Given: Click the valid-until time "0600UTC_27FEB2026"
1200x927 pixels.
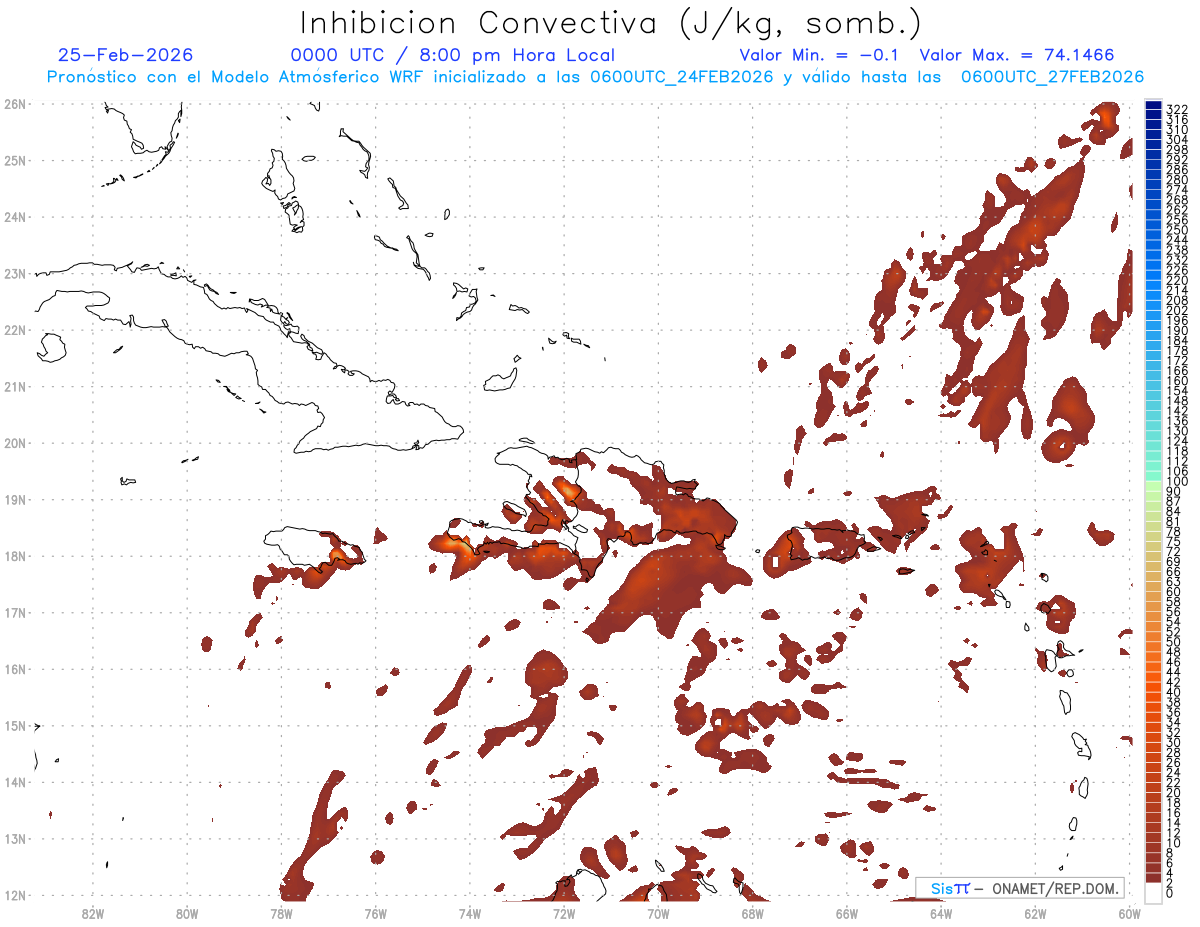Looking at the screenshot, I should pyautogui.click(x=1052, y=77).
